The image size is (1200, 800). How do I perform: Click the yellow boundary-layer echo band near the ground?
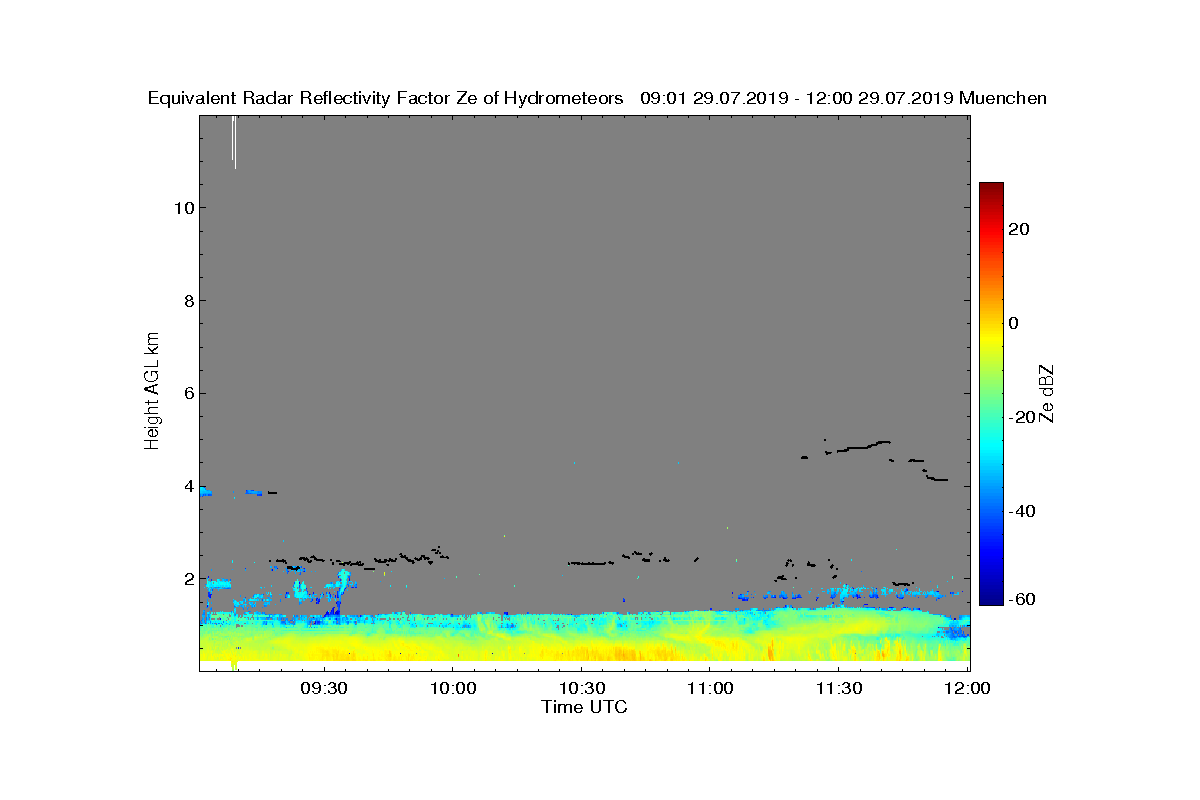pyautogui.click(x=584, y=649)
